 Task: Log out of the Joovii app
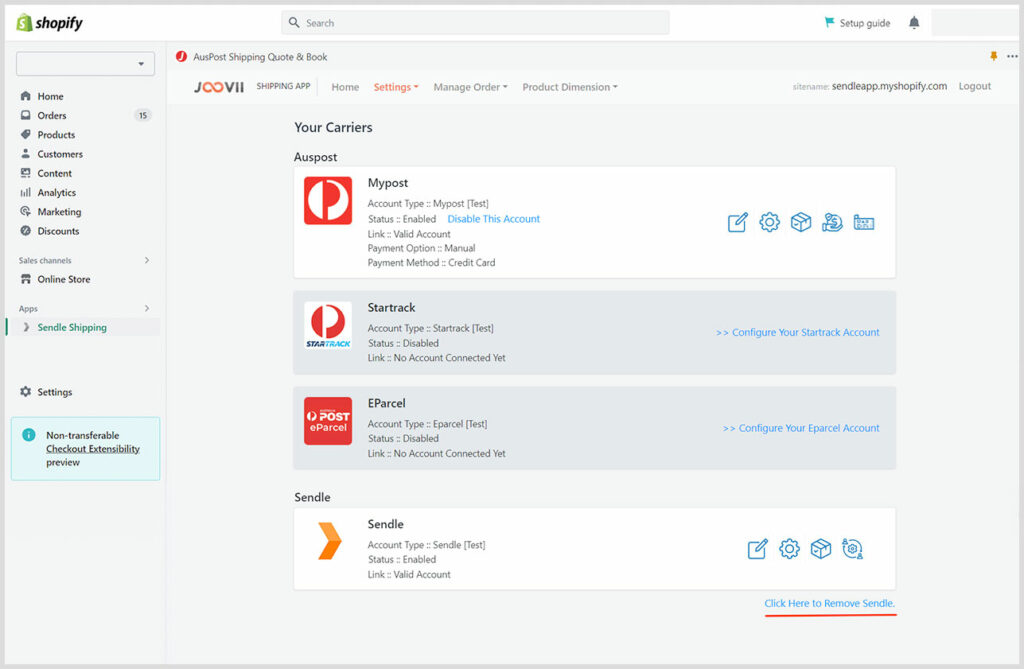tap(974, 86)
